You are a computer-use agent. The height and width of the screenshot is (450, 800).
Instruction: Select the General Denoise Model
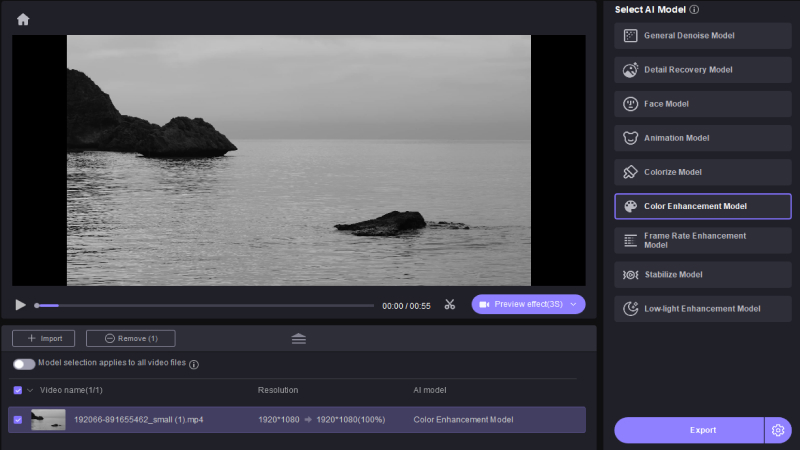click(702, 36)
